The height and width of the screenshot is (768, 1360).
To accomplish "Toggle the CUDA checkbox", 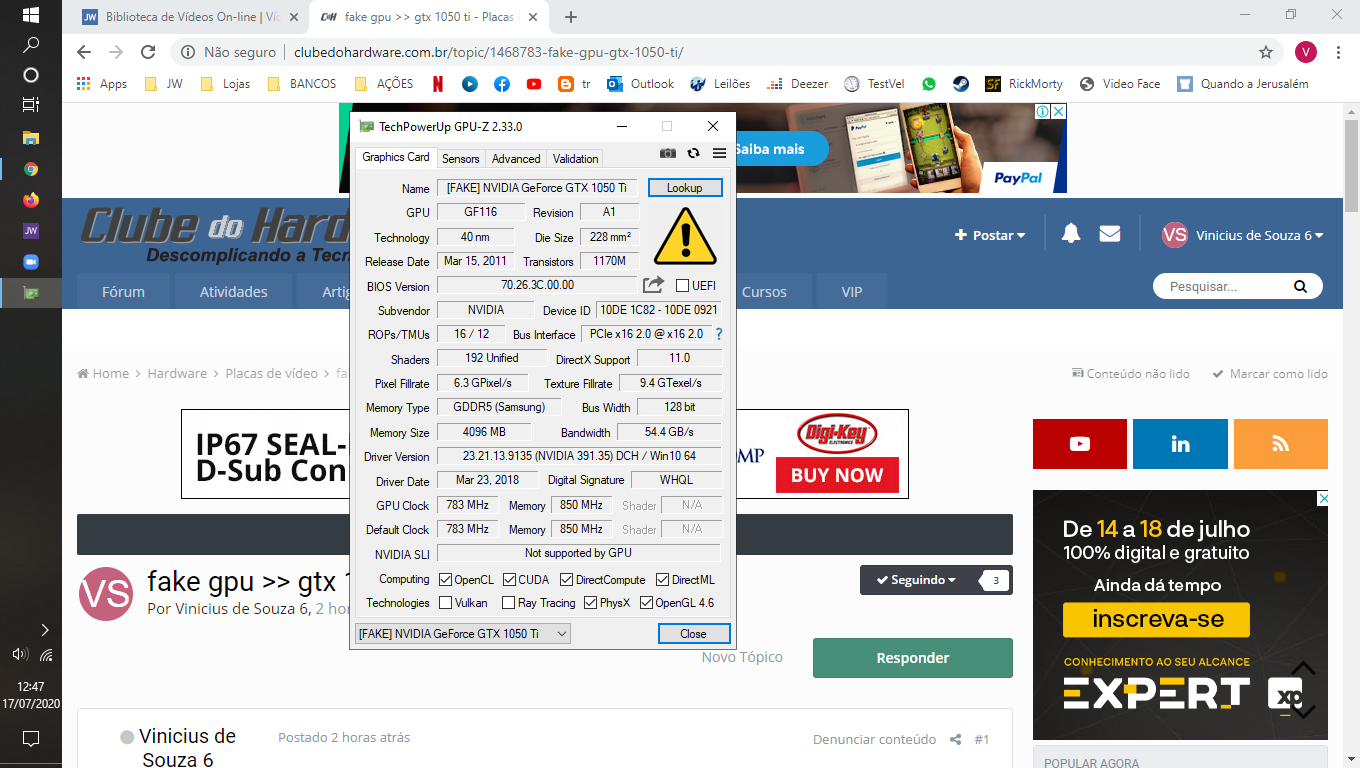I will pos(510,580).
